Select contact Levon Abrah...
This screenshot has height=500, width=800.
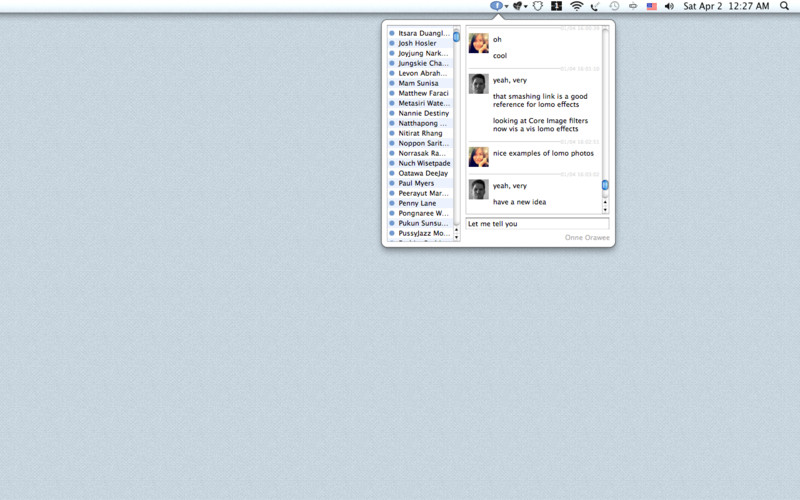pyautogui.click(x=420, y=73)
